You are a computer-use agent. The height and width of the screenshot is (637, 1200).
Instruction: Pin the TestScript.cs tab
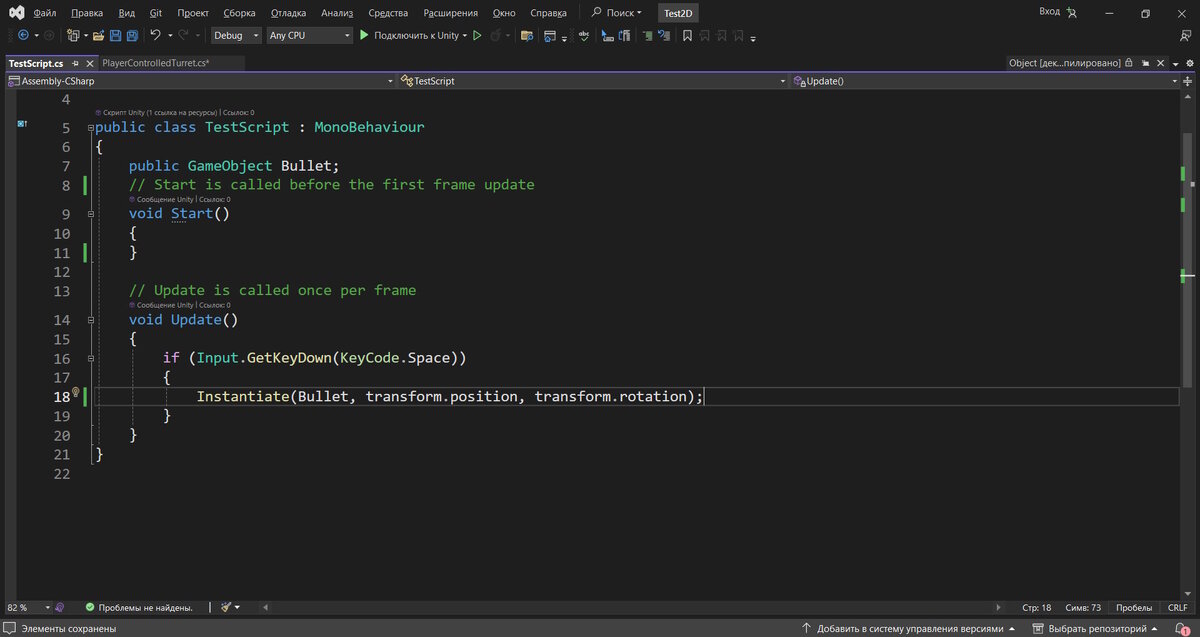[75, 63]
